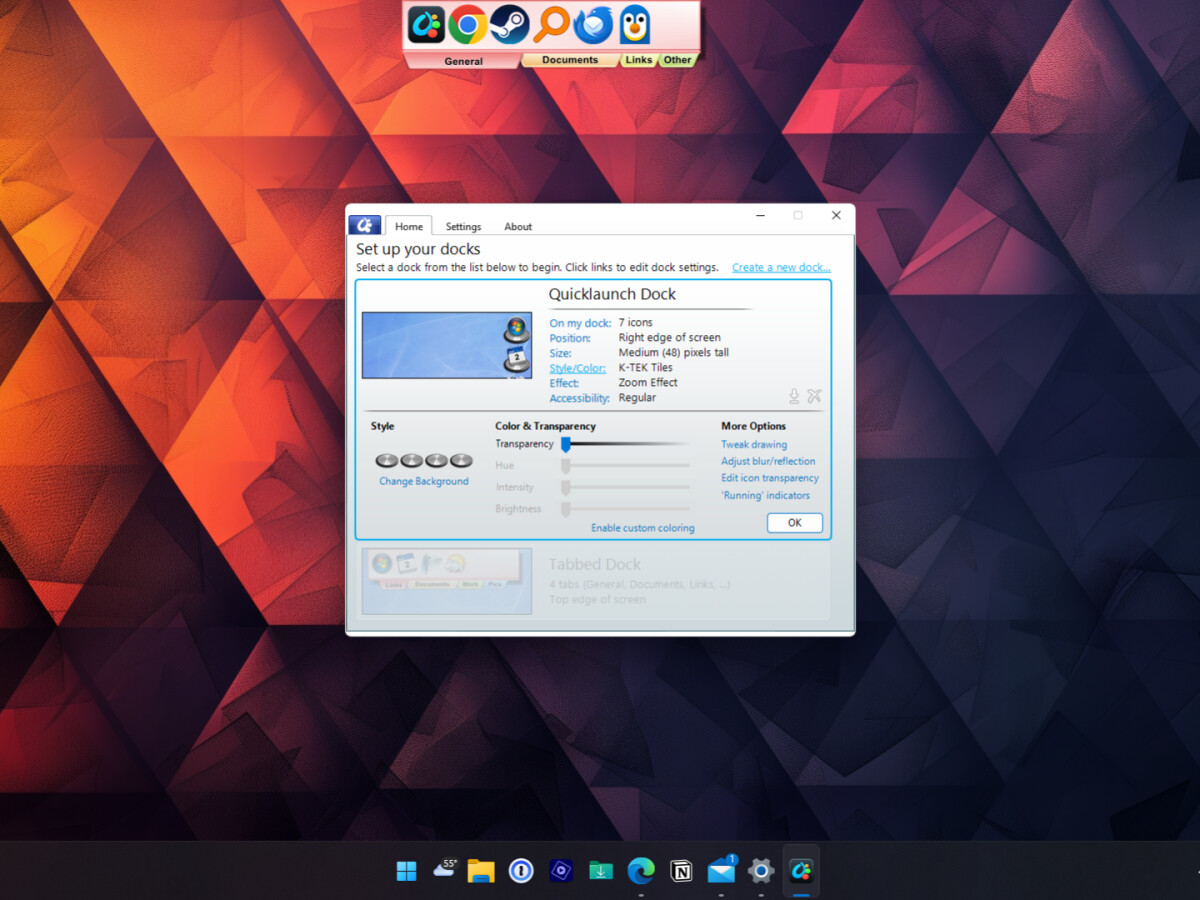Click Change Background link
Screen dimensions: 1200x900
[424, 481]
